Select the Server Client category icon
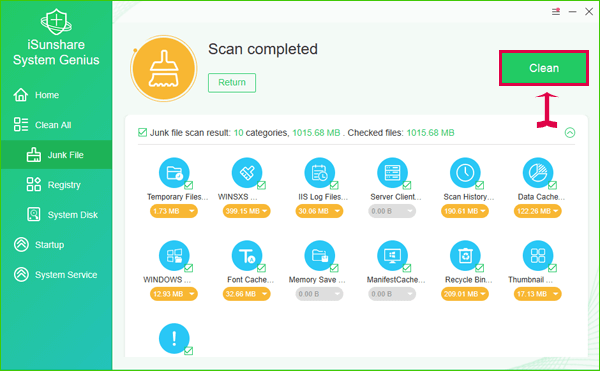The height and width of the screenshot is (371, 600). [x=392, y=172]
